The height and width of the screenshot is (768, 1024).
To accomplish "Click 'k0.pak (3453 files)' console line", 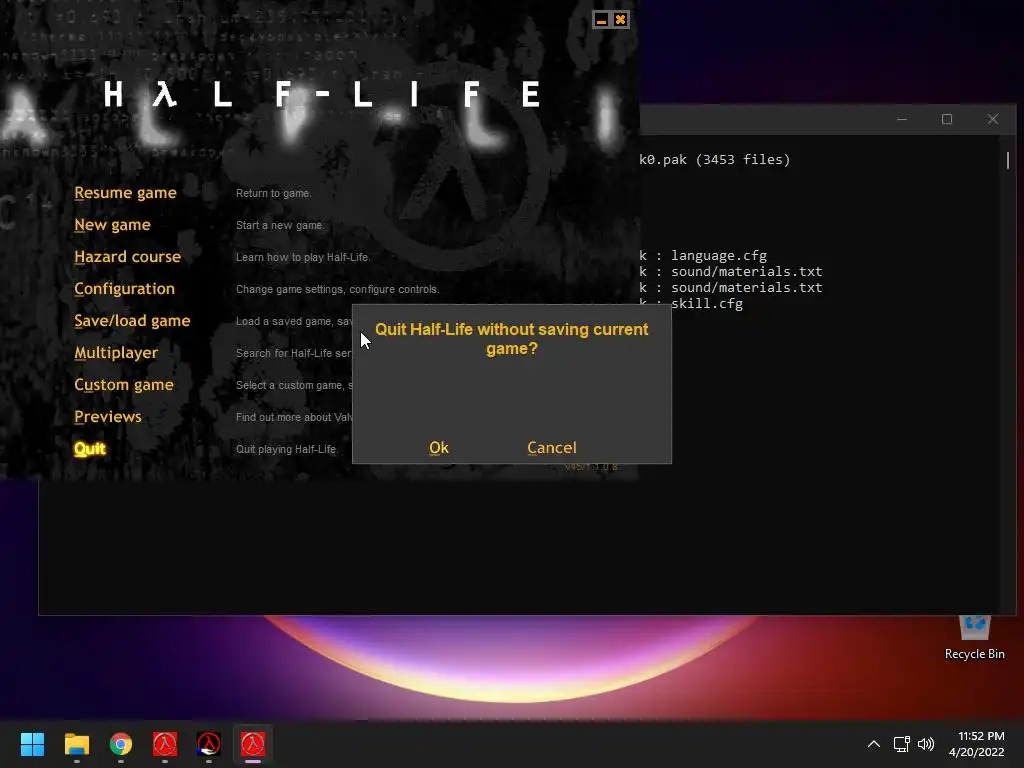I will coord(714,159).
